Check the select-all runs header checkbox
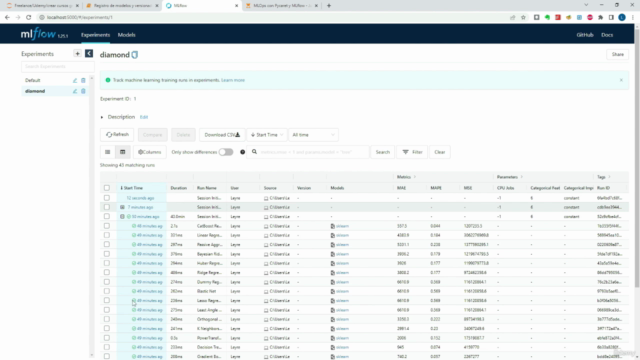The image size is (640, 360). coord(107,188)
